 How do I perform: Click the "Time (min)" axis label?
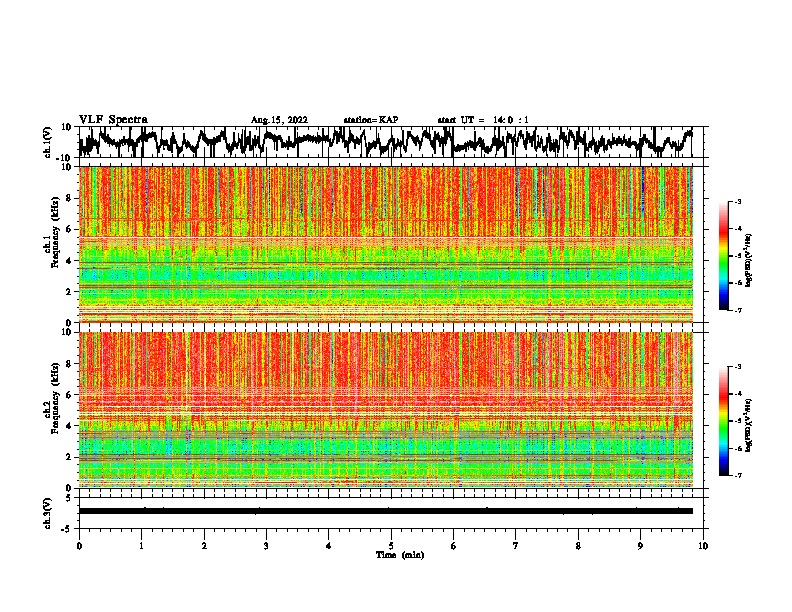(400, 555)
